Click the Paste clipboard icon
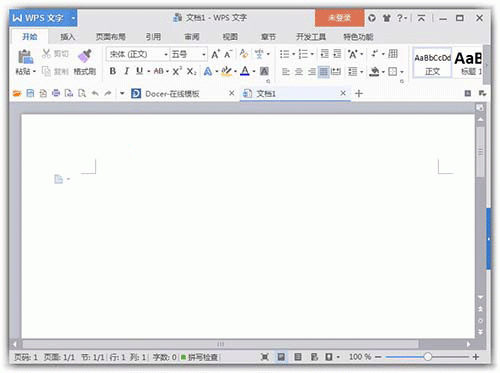 (25, 57)
